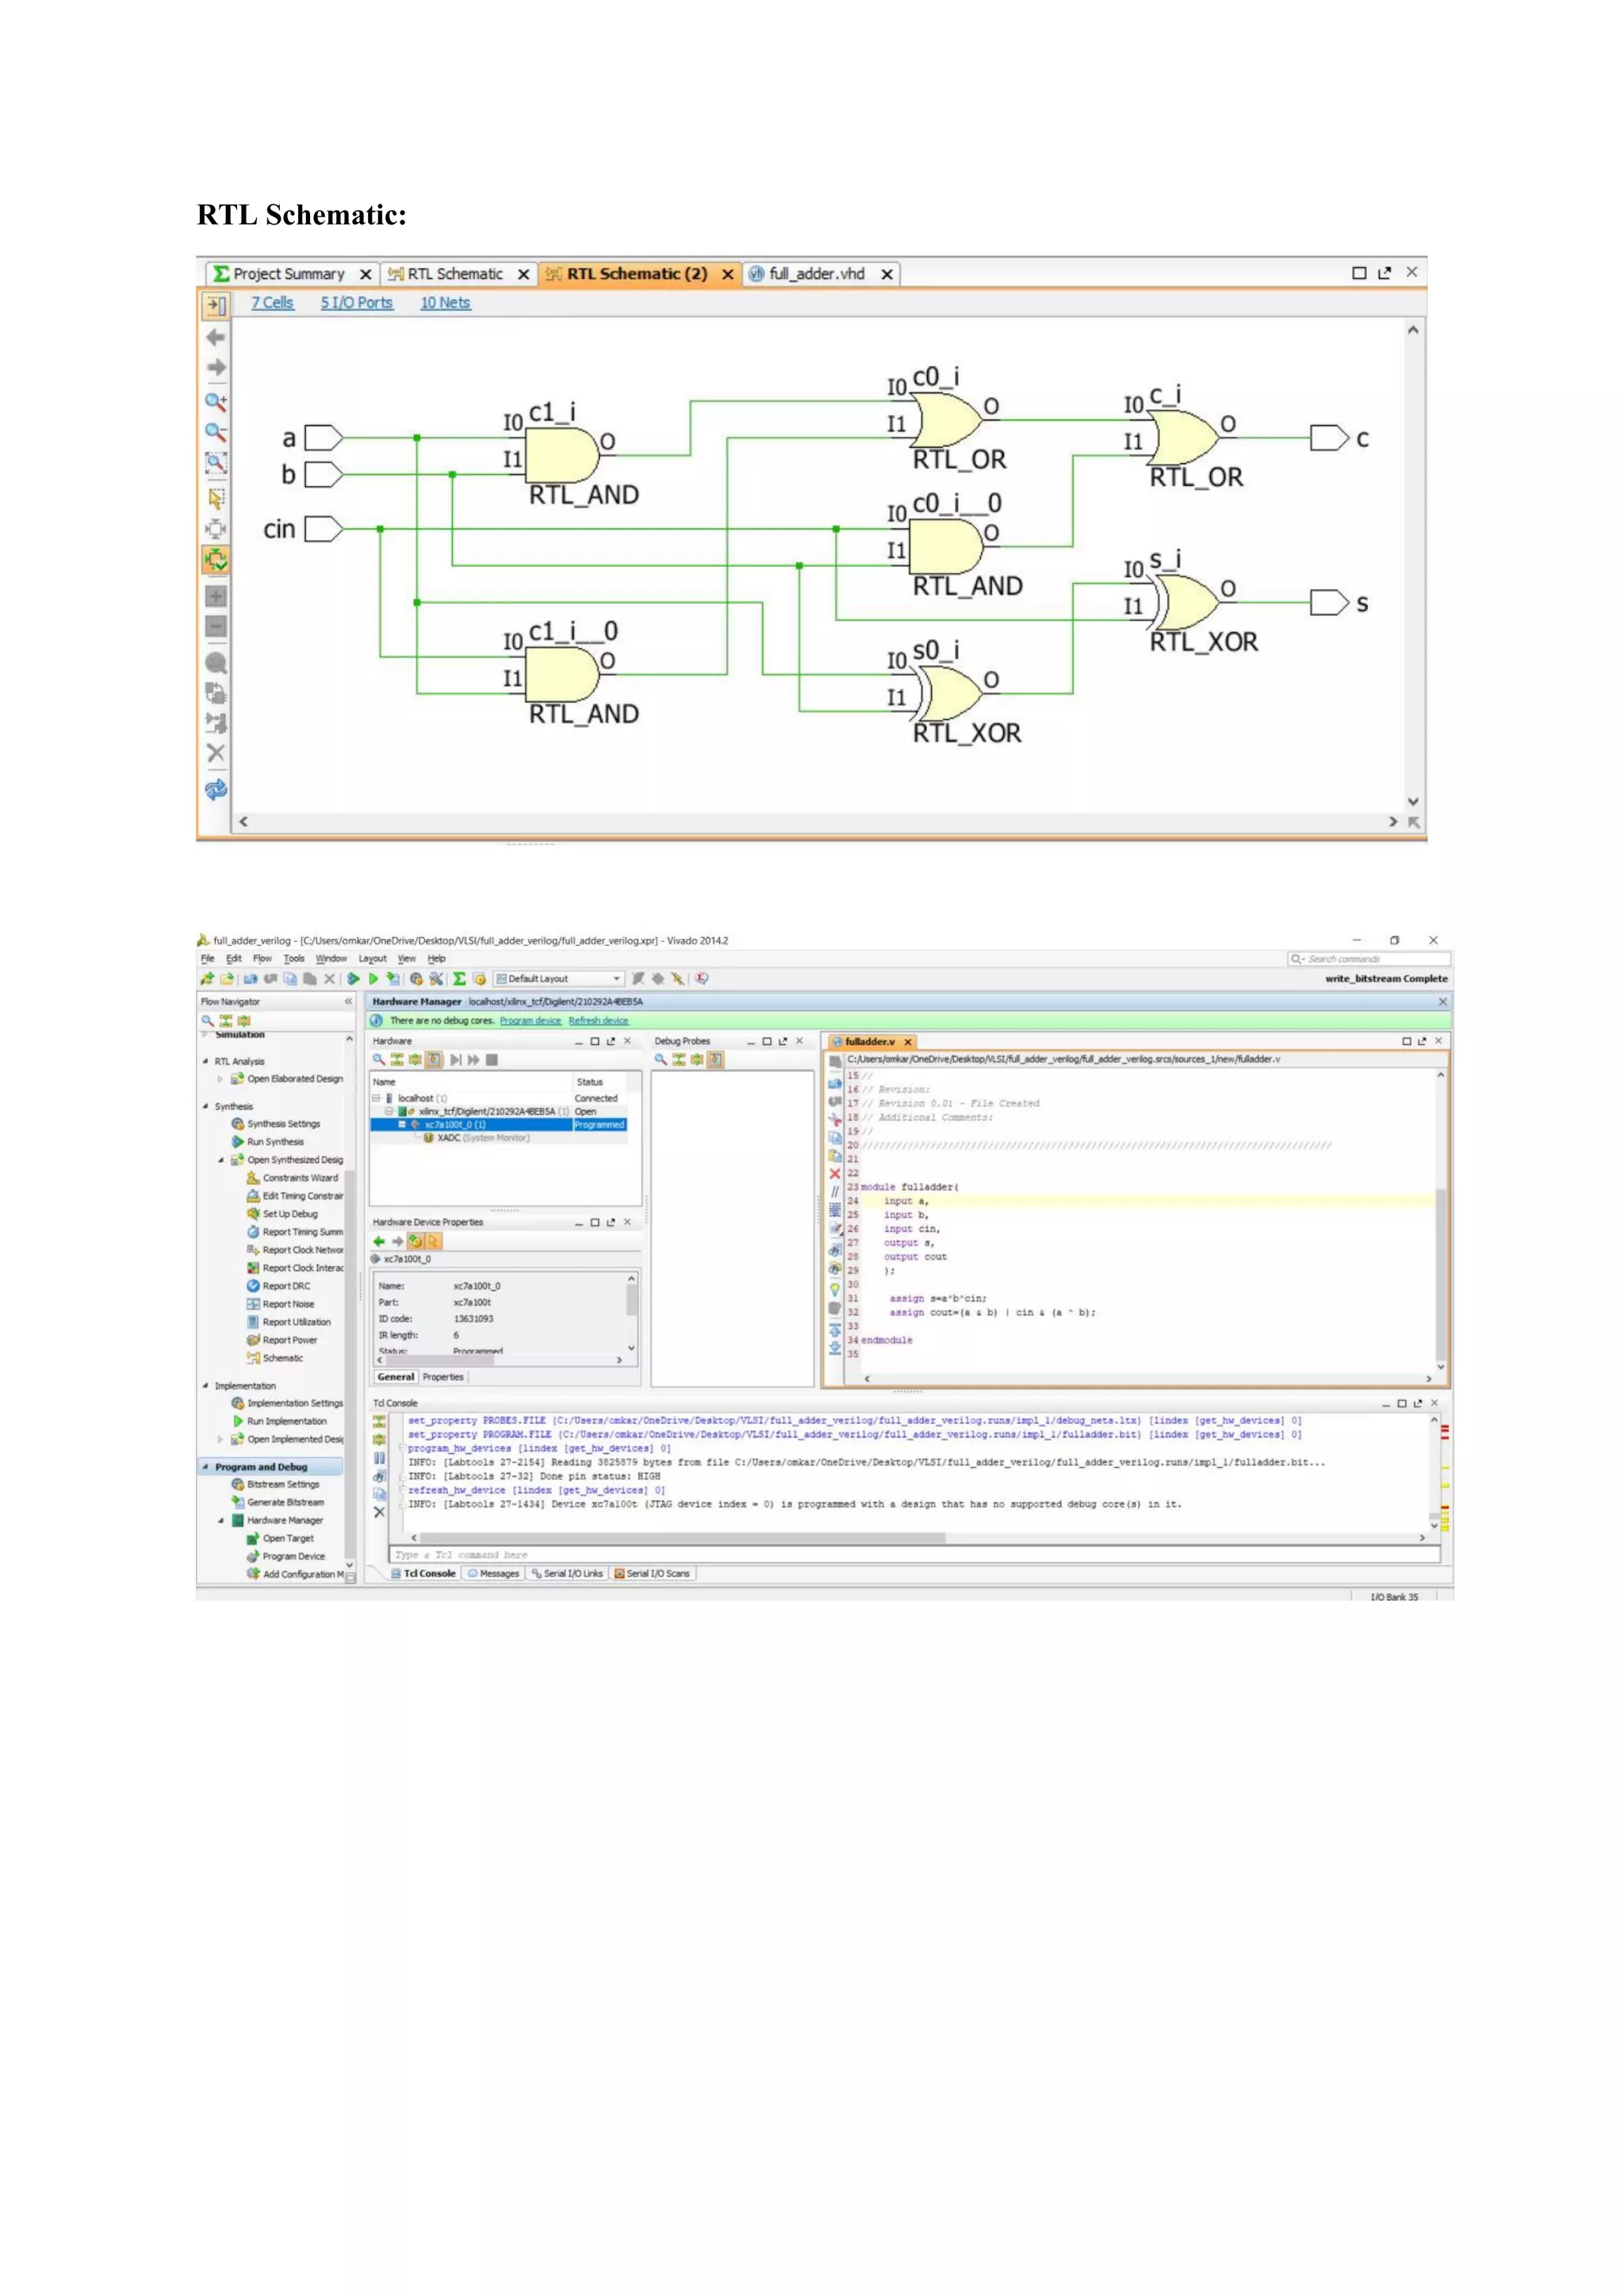Toggle the highlighted select-object icon in Device Properties
The height and width of the screenshot is (2296, 1624).
click(x=433, y=1241)
